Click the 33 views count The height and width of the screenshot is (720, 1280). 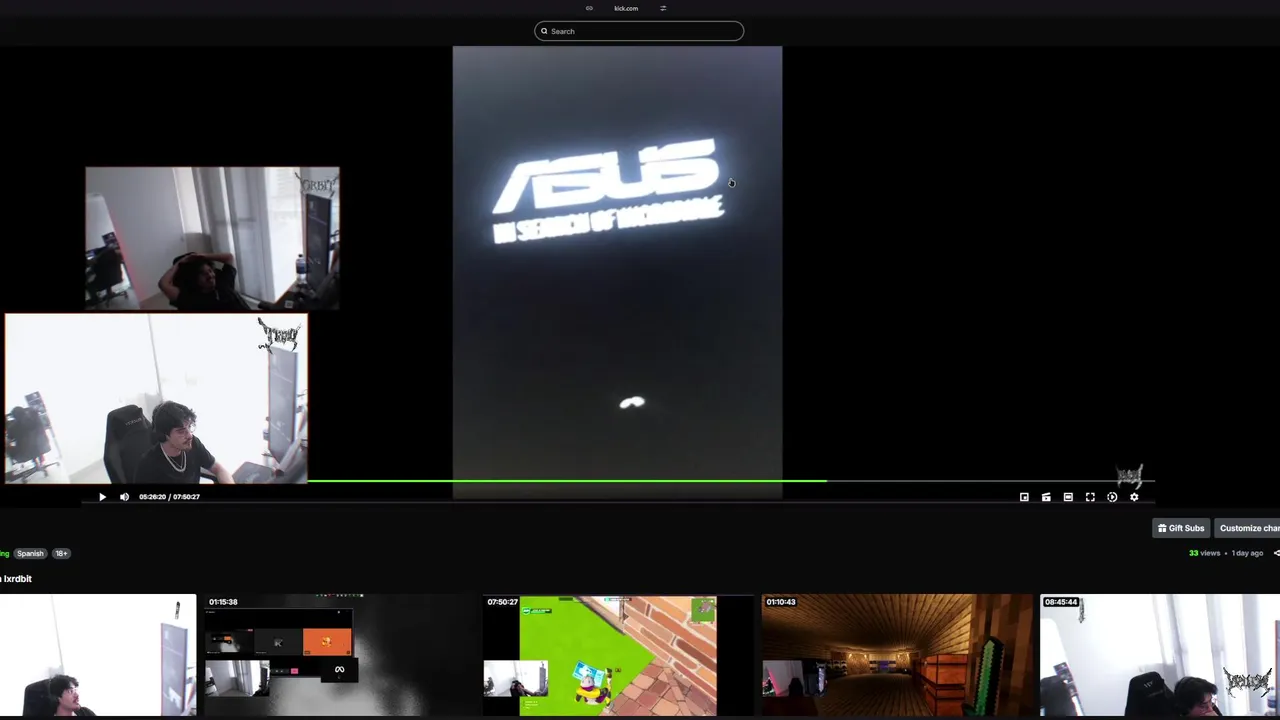tap(1205, 553)
